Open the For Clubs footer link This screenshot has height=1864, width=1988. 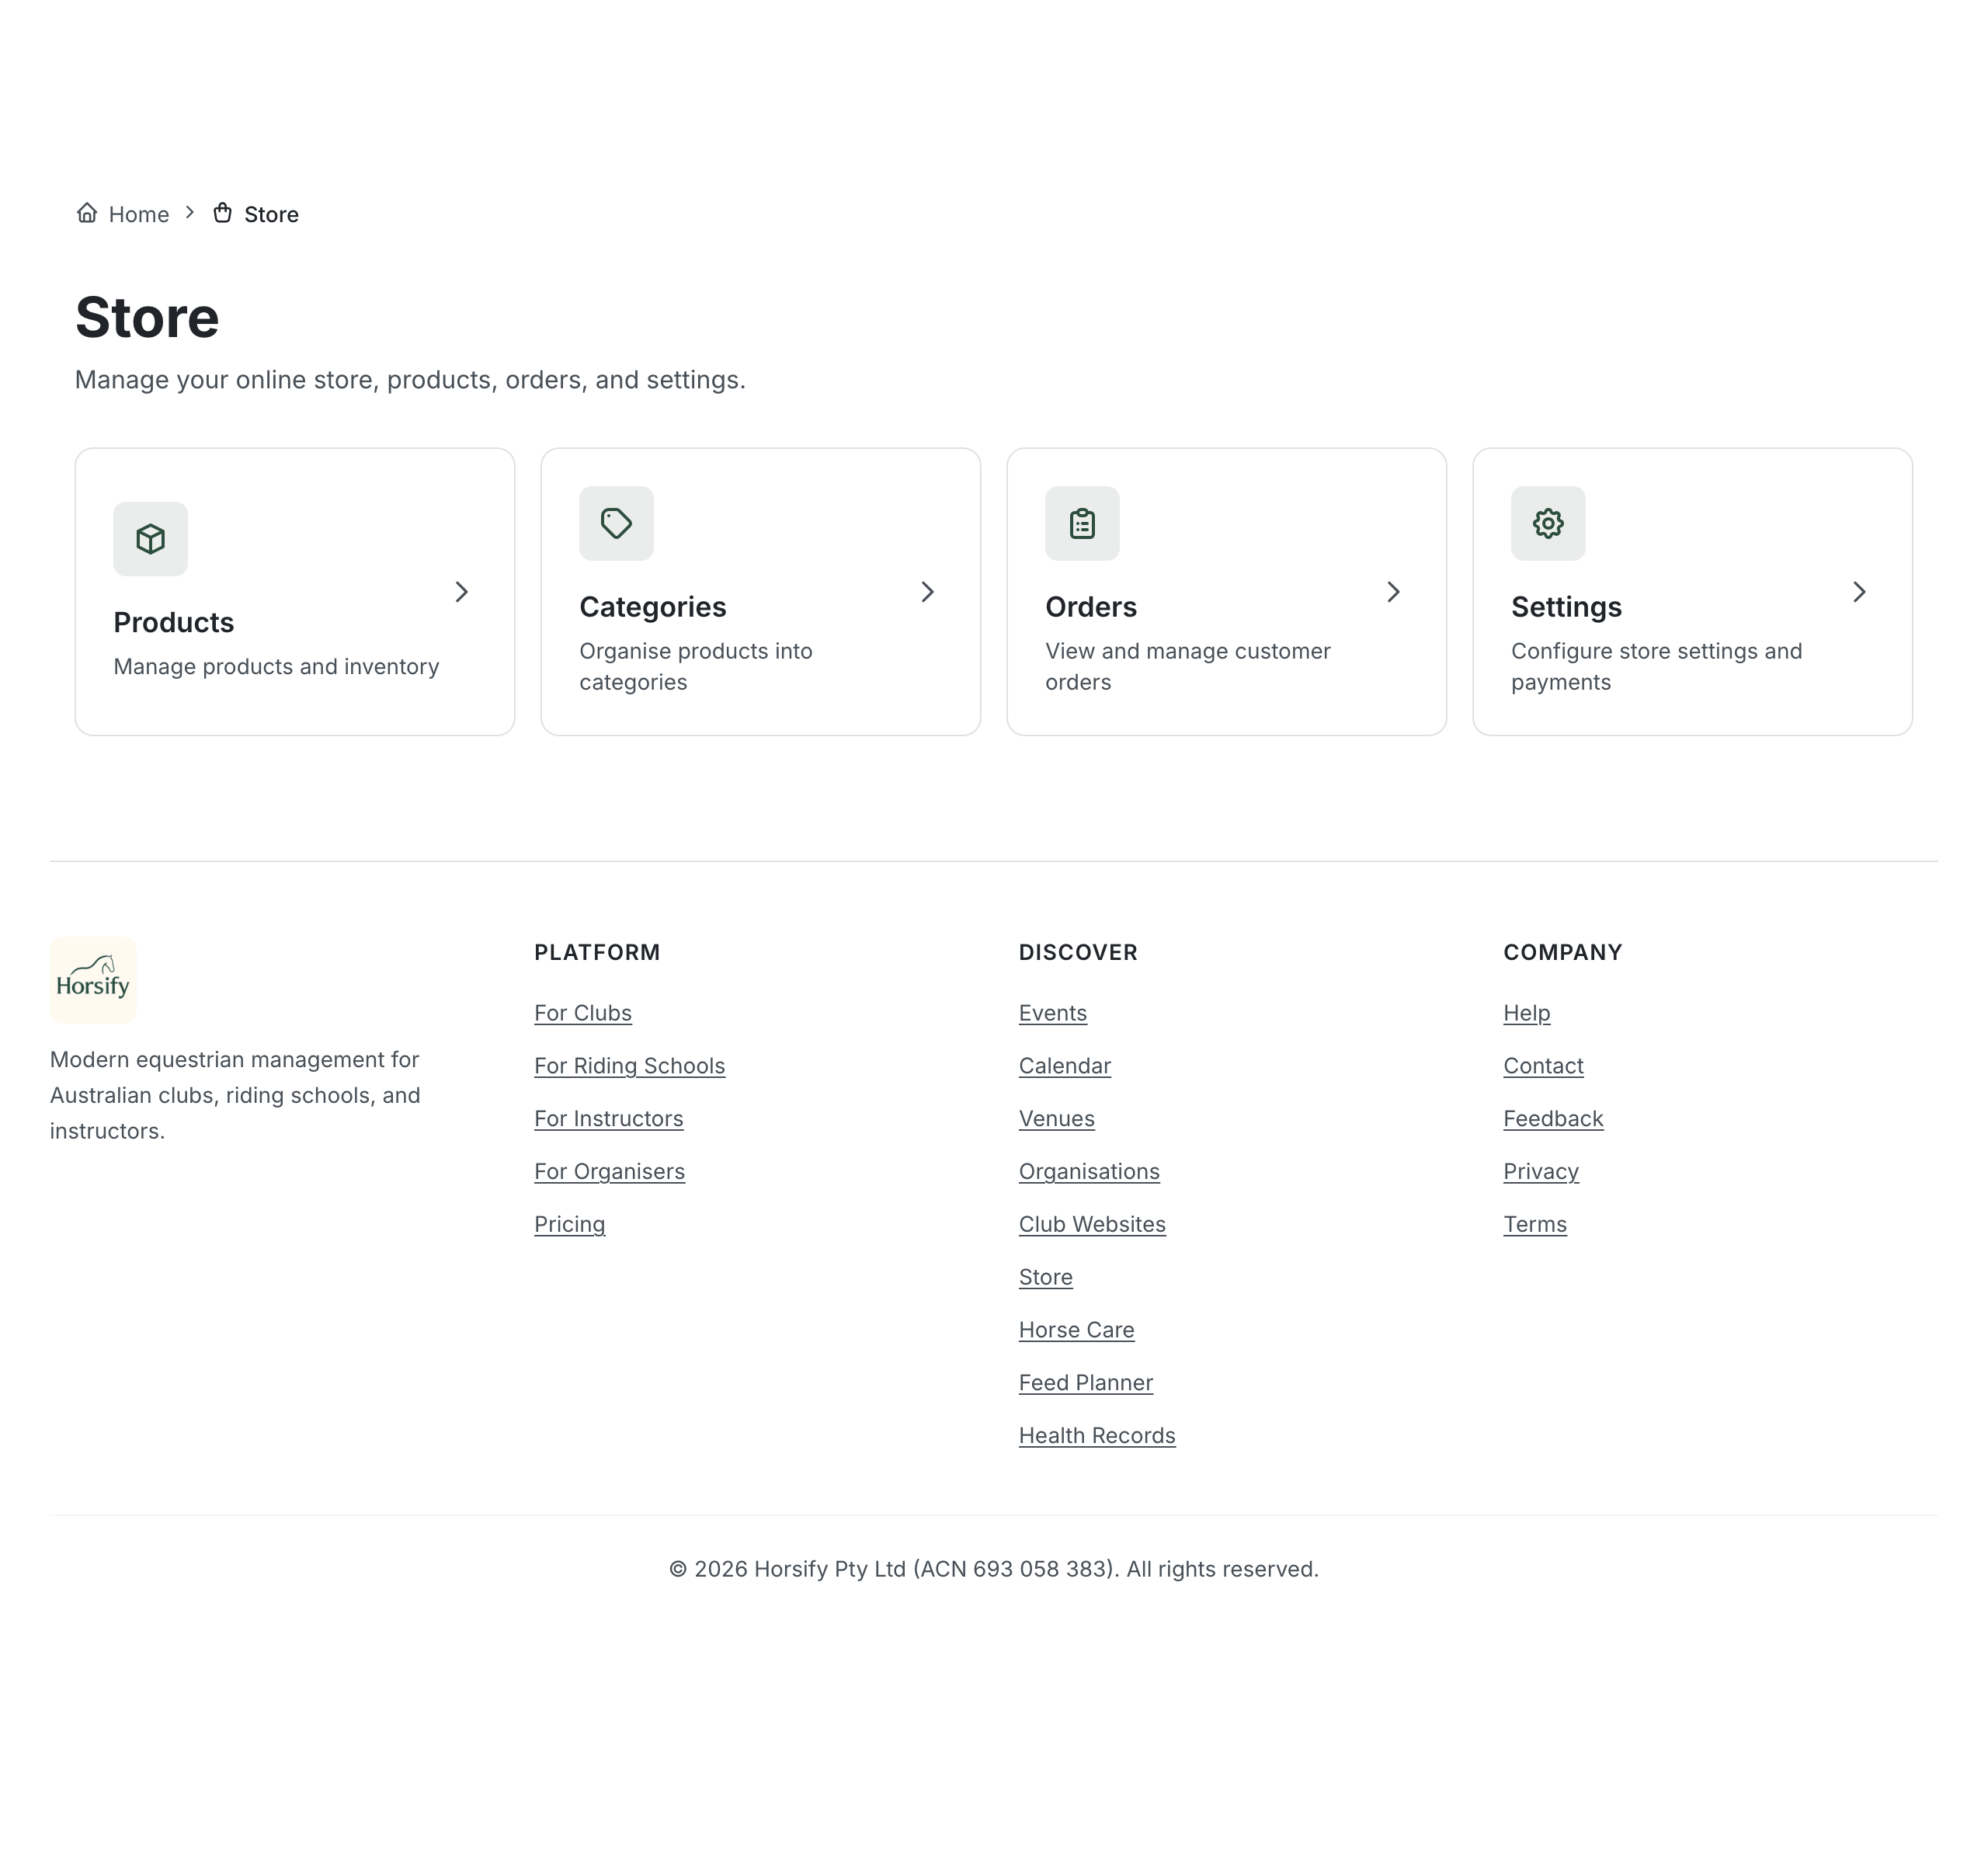point(583,1013)
